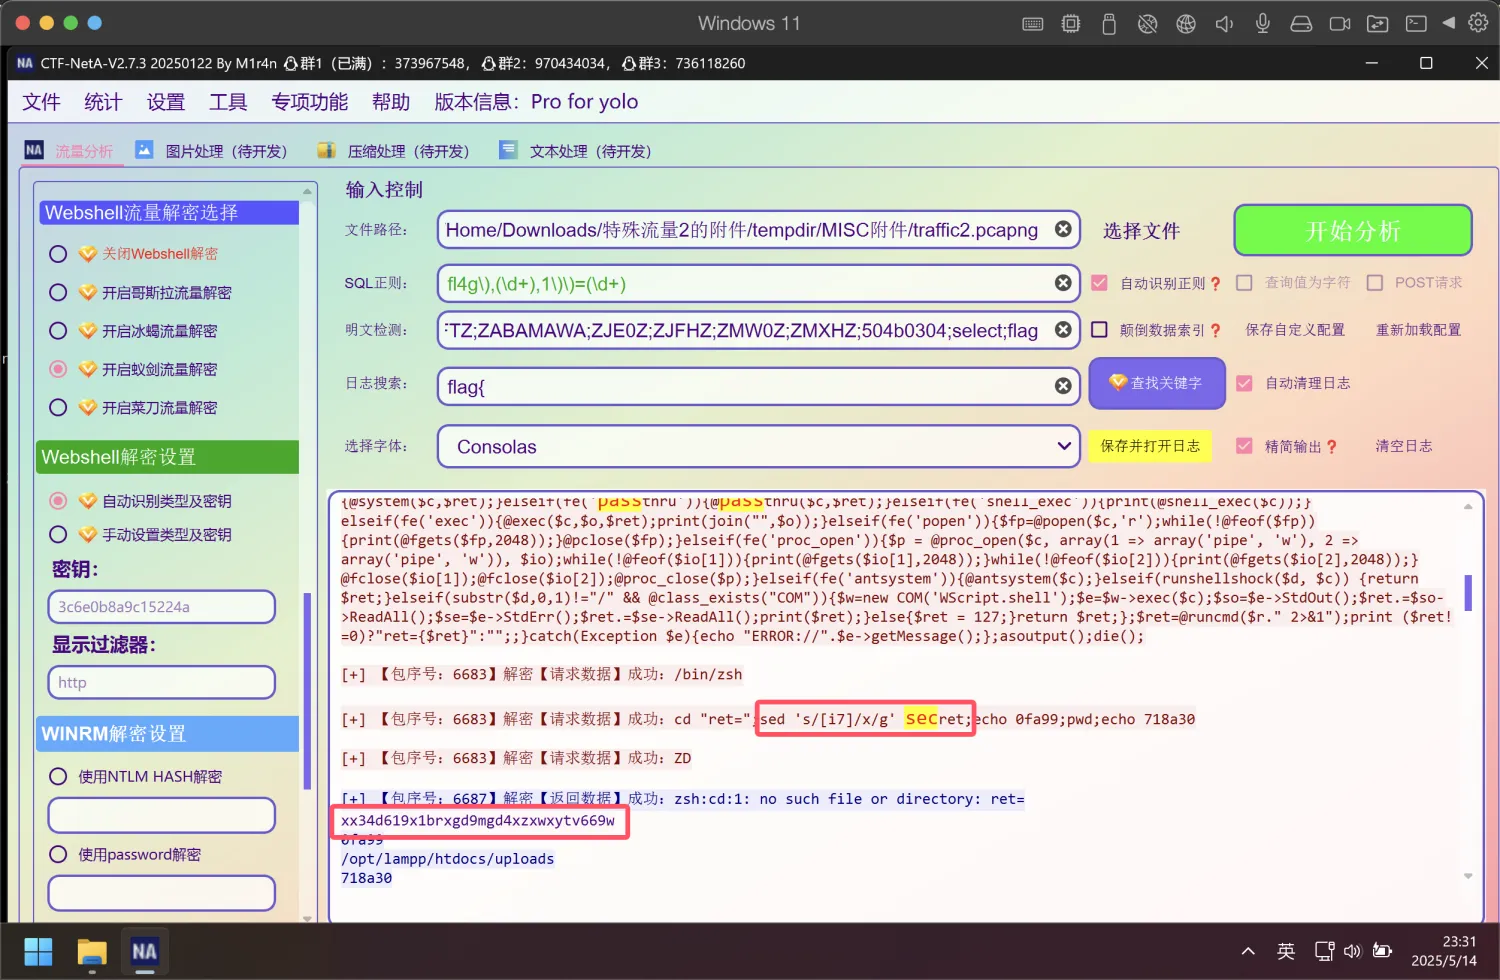Viewport: 1500px width, 980px height.
Task: Open keyboard icon in VM title bar
Action: tap(1033, 24)
